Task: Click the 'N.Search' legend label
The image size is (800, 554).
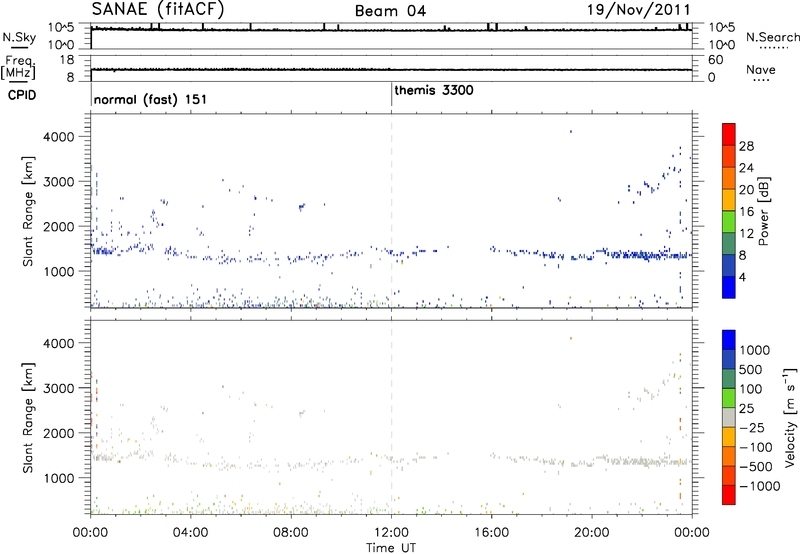Action: point(772,37)
